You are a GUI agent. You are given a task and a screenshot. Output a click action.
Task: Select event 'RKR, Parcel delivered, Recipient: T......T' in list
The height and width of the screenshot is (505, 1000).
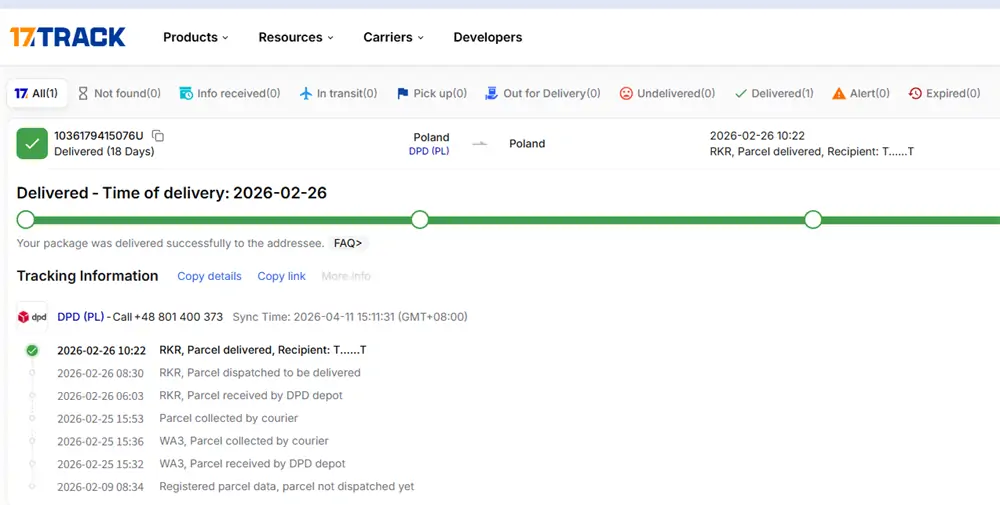point(263,350)
